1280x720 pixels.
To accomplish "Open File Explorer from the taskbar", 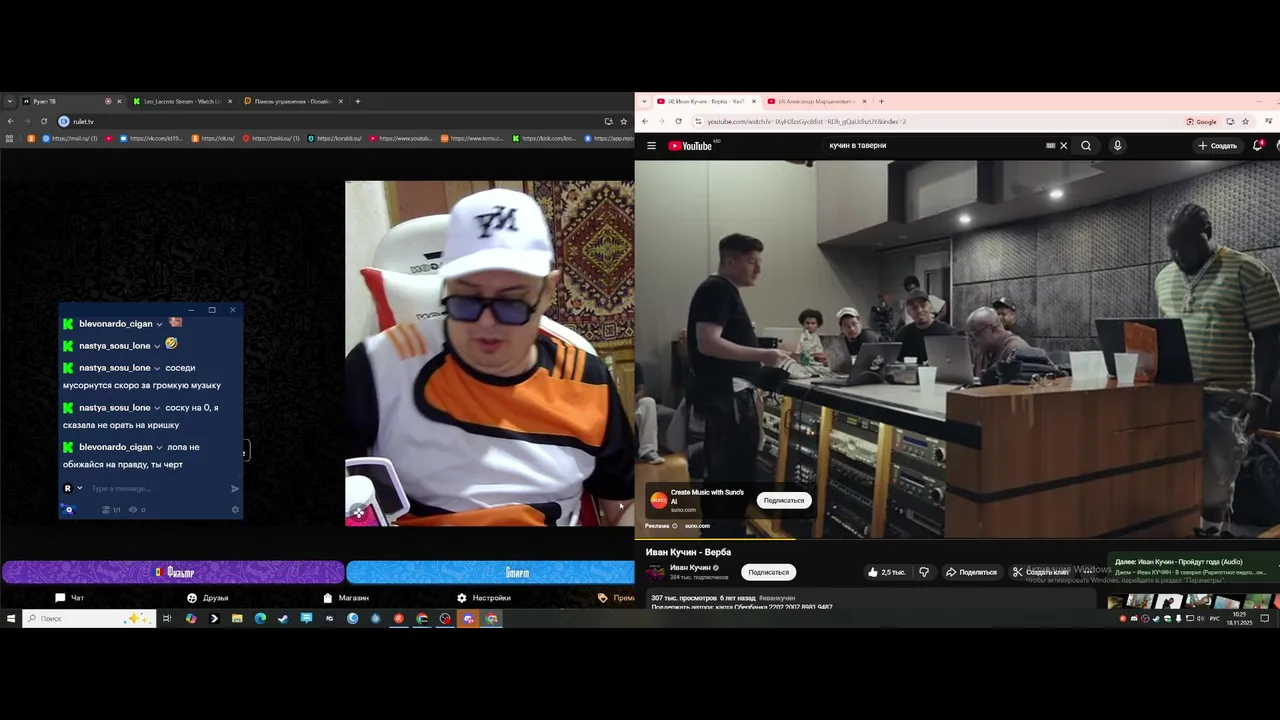I will 237,619.
